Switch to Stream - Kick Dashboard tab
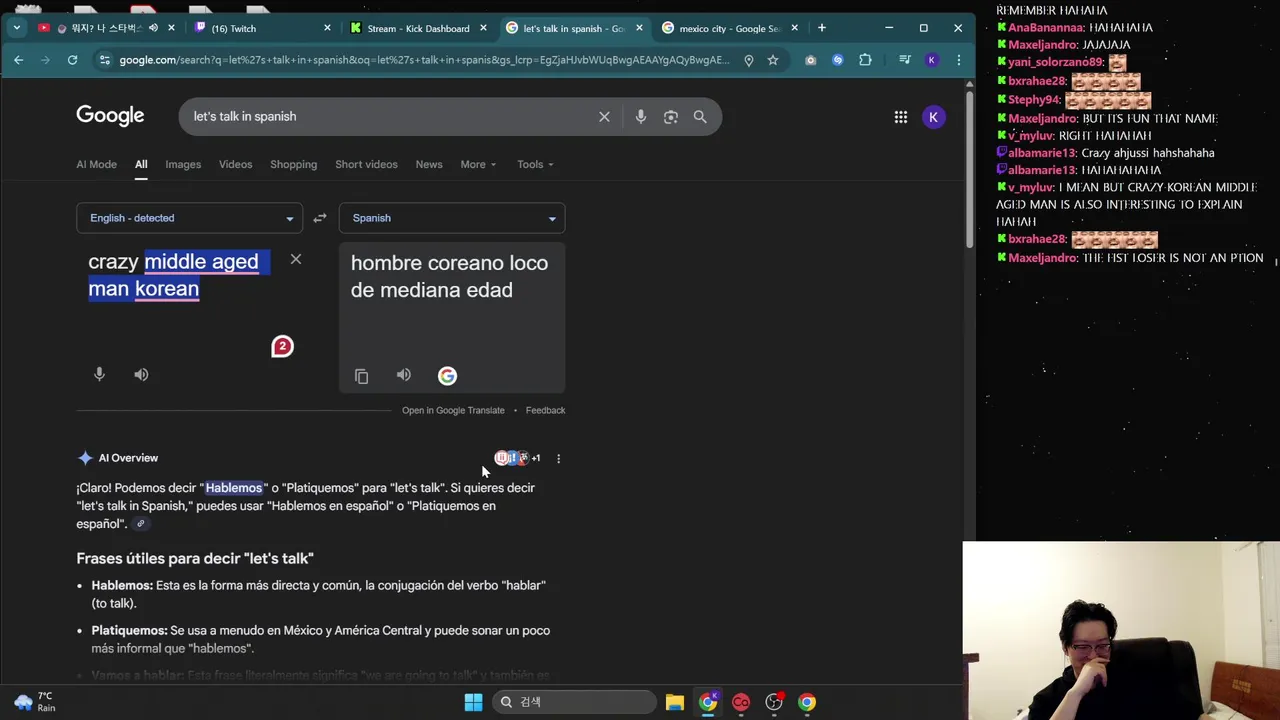Screen dimensions: 1280x720 [418, 28]
